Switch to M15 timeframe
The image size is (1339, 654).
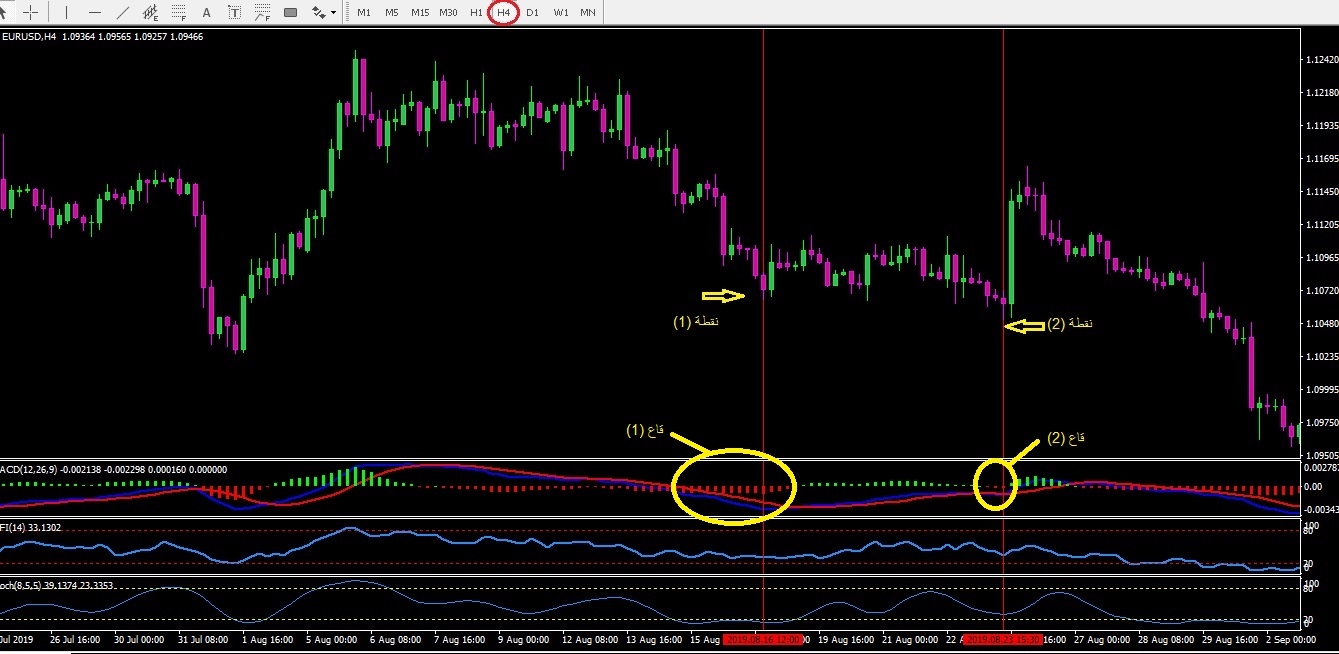pos(420,13)
